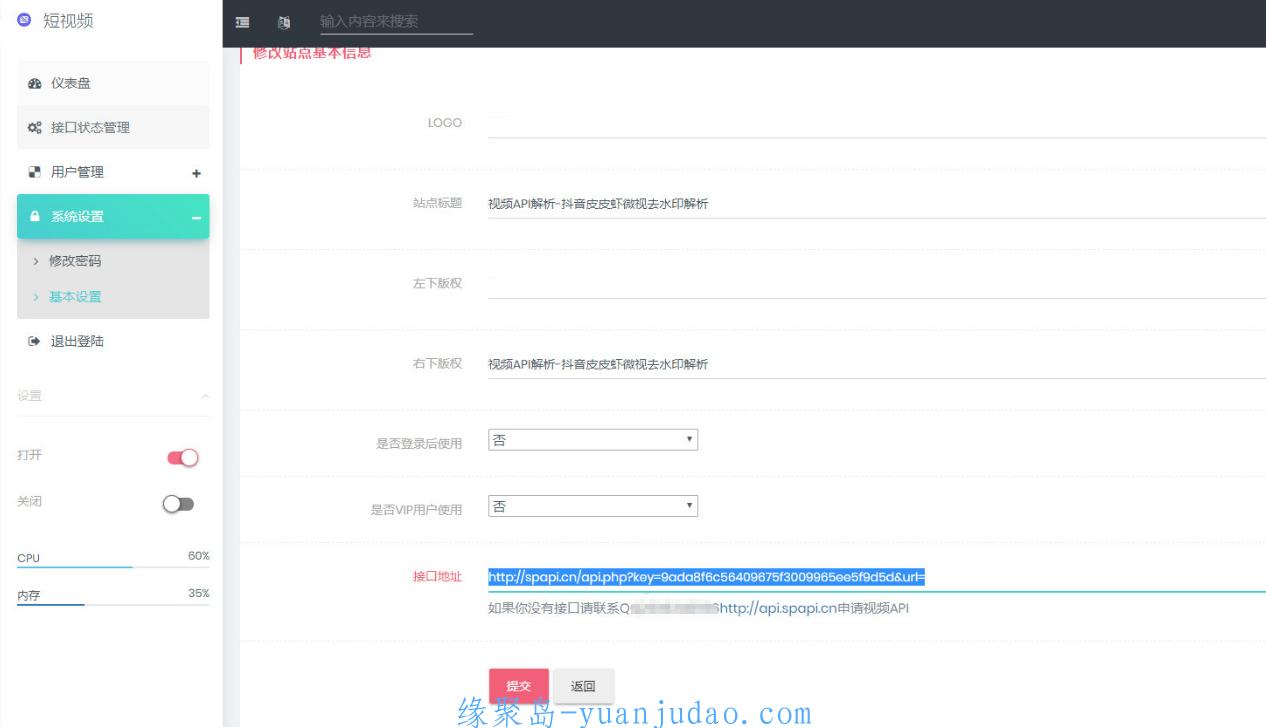Select 系统设置 menu item
This screenshot has height=728, width=1266.
[113, 216]
